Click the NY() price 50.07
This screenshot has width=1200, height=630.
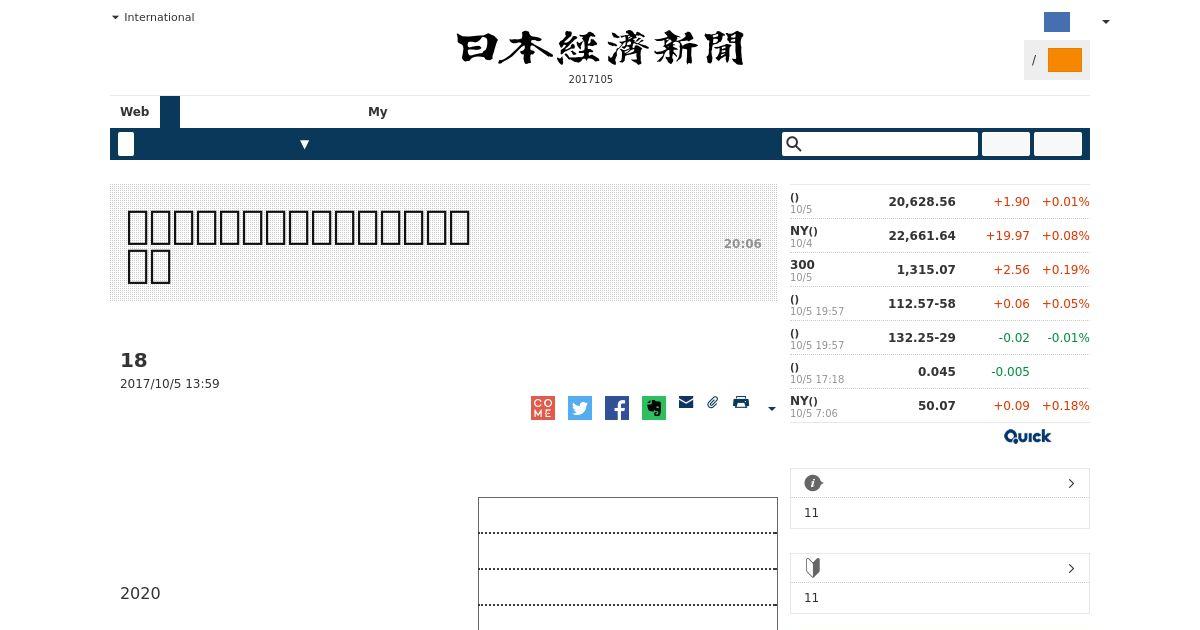point(937,406)
